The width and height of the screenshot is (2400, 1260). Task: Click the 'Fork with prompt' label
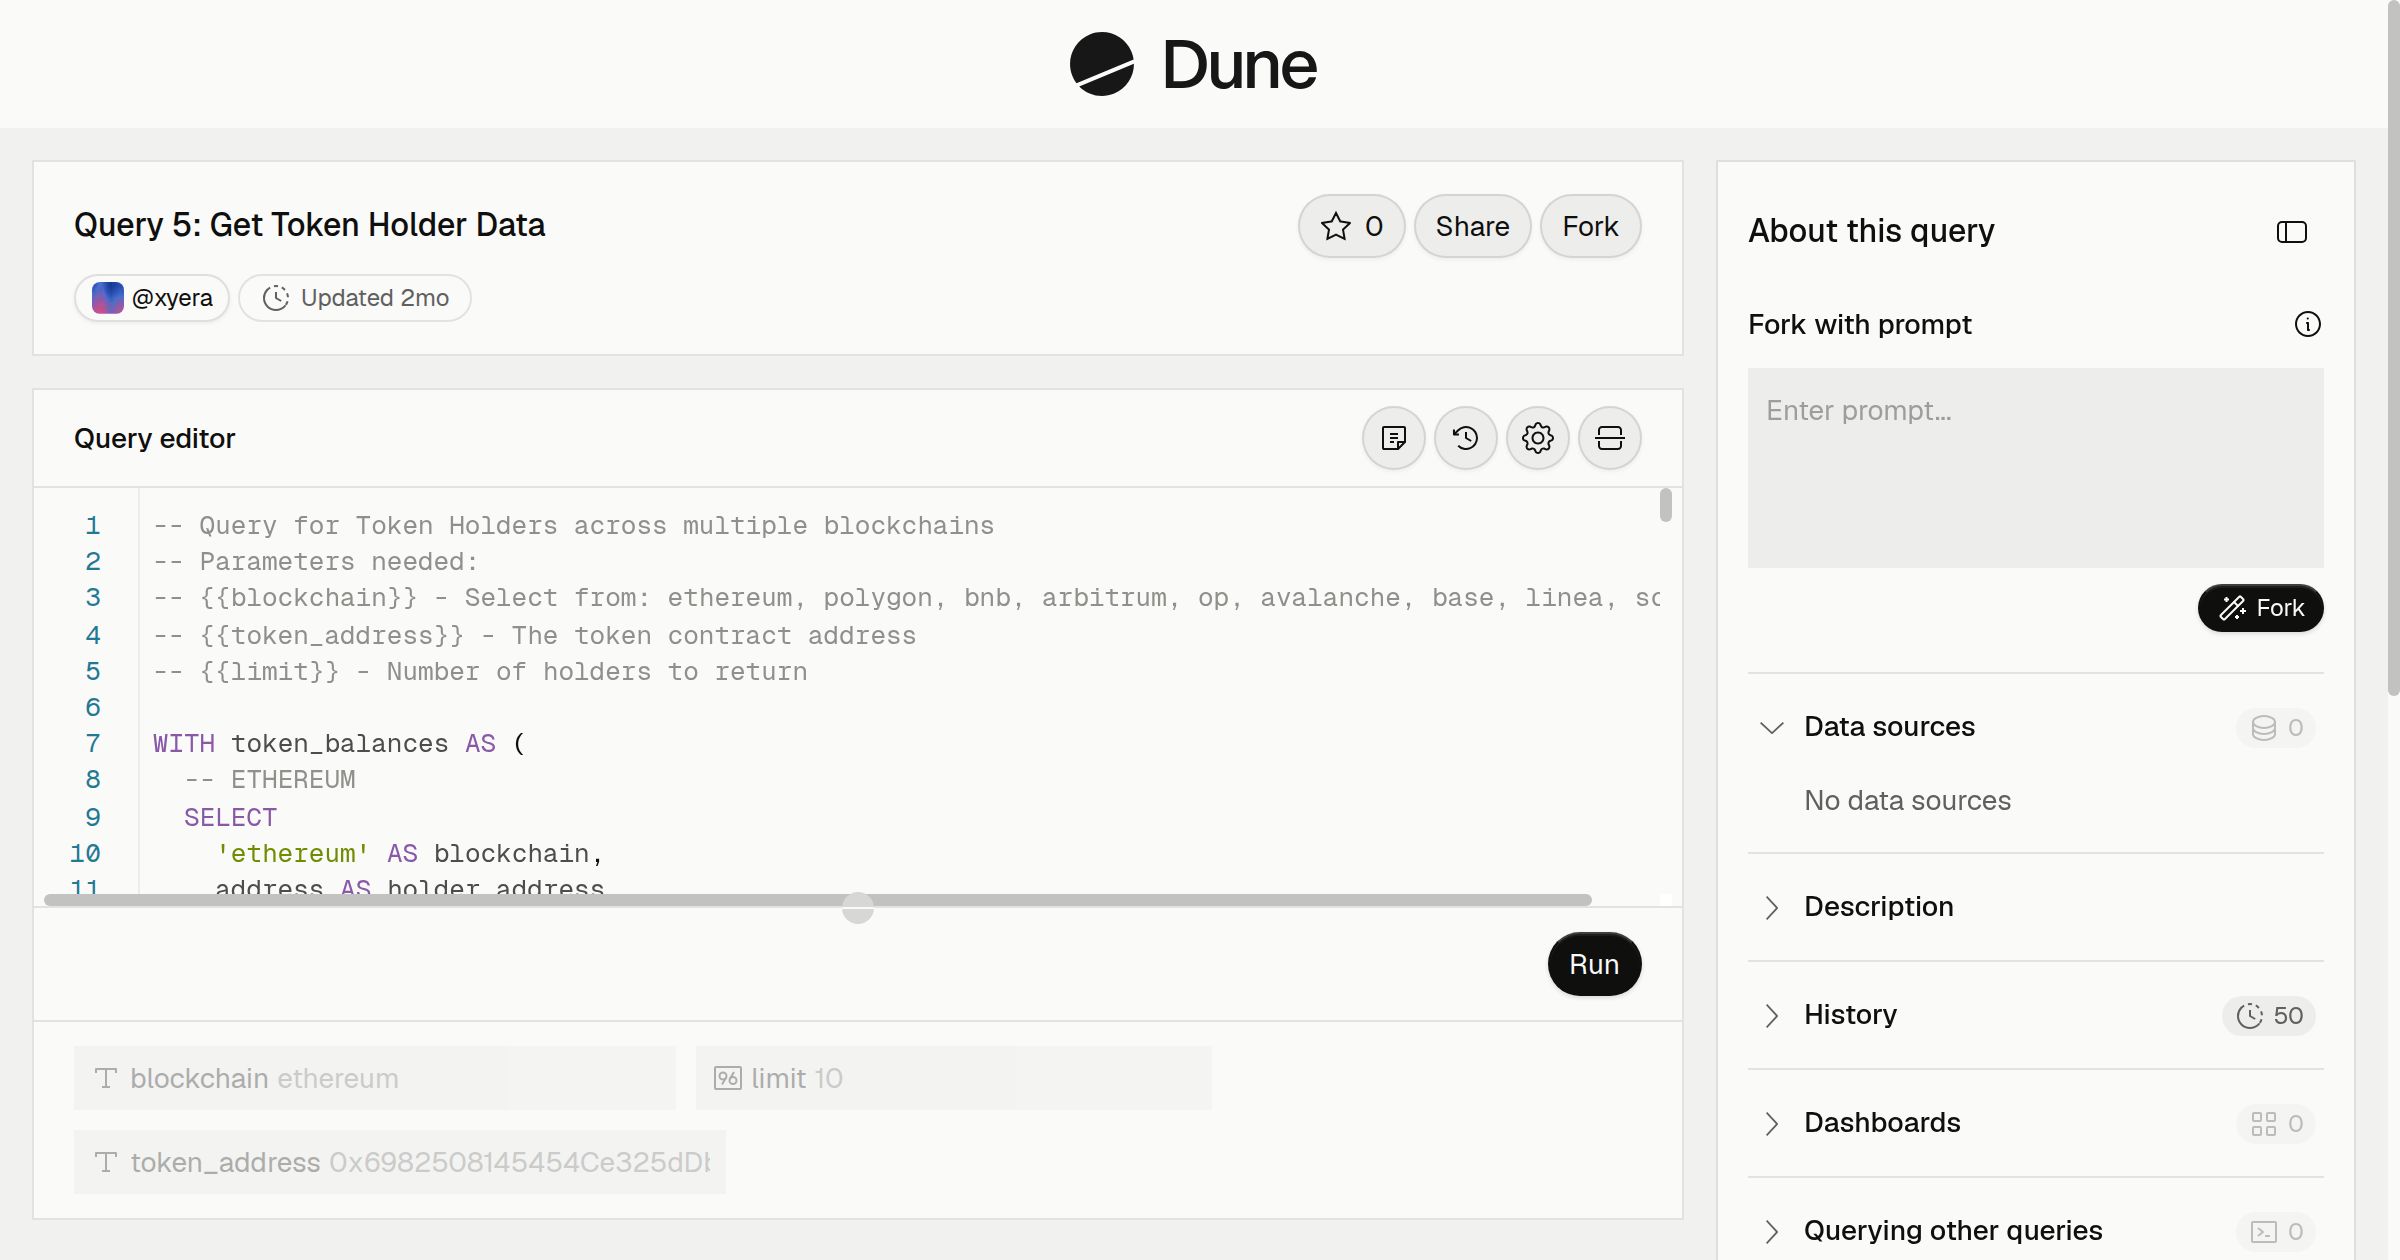(1860, 324)
